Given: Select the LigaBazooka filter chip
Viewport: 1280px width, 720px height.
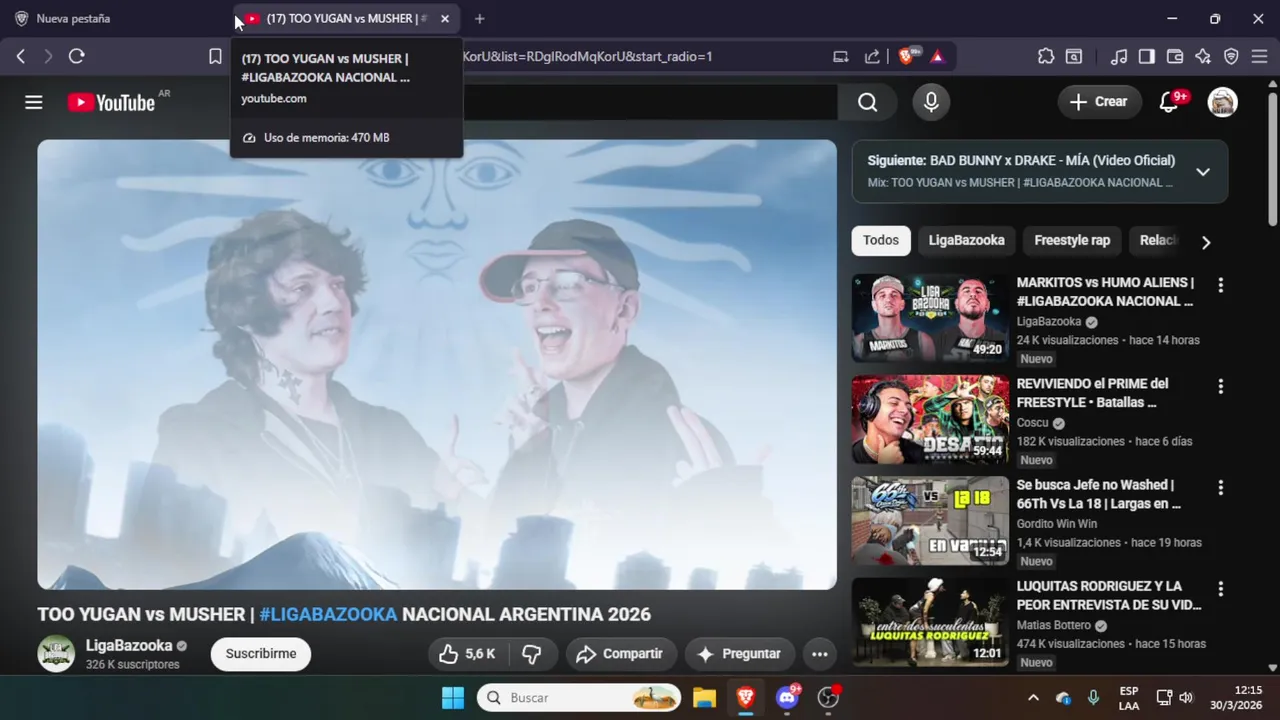Looking at the screenshot, I should click(966, 240).
